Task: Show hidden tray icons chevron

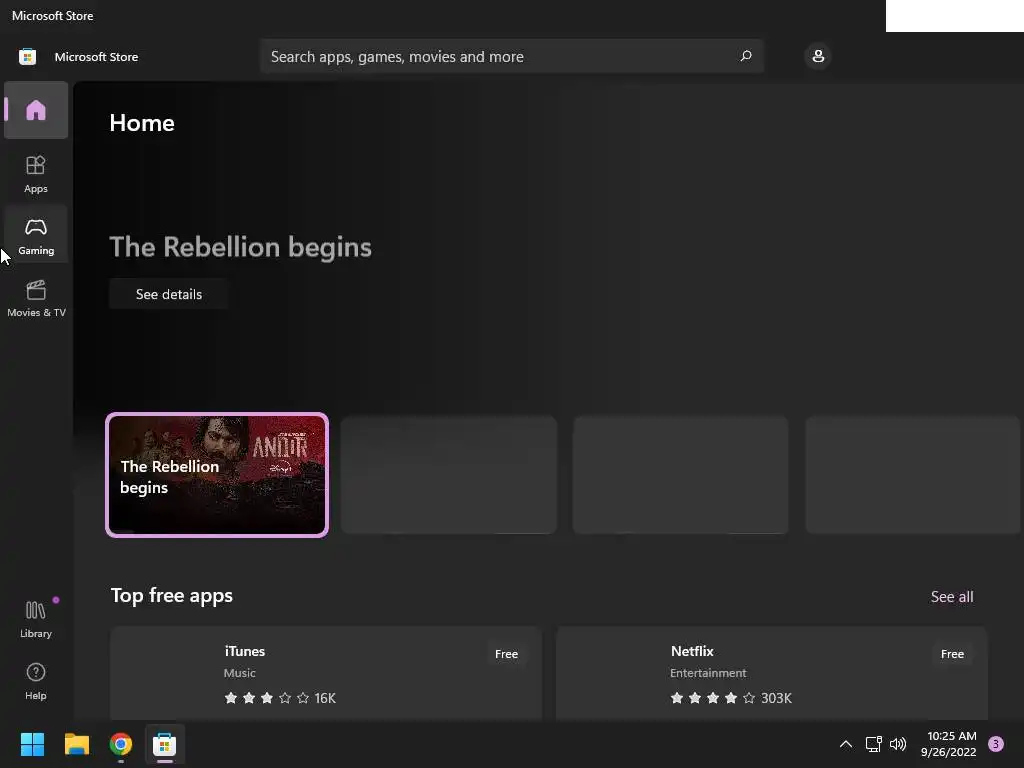Action: coord(846,744)
